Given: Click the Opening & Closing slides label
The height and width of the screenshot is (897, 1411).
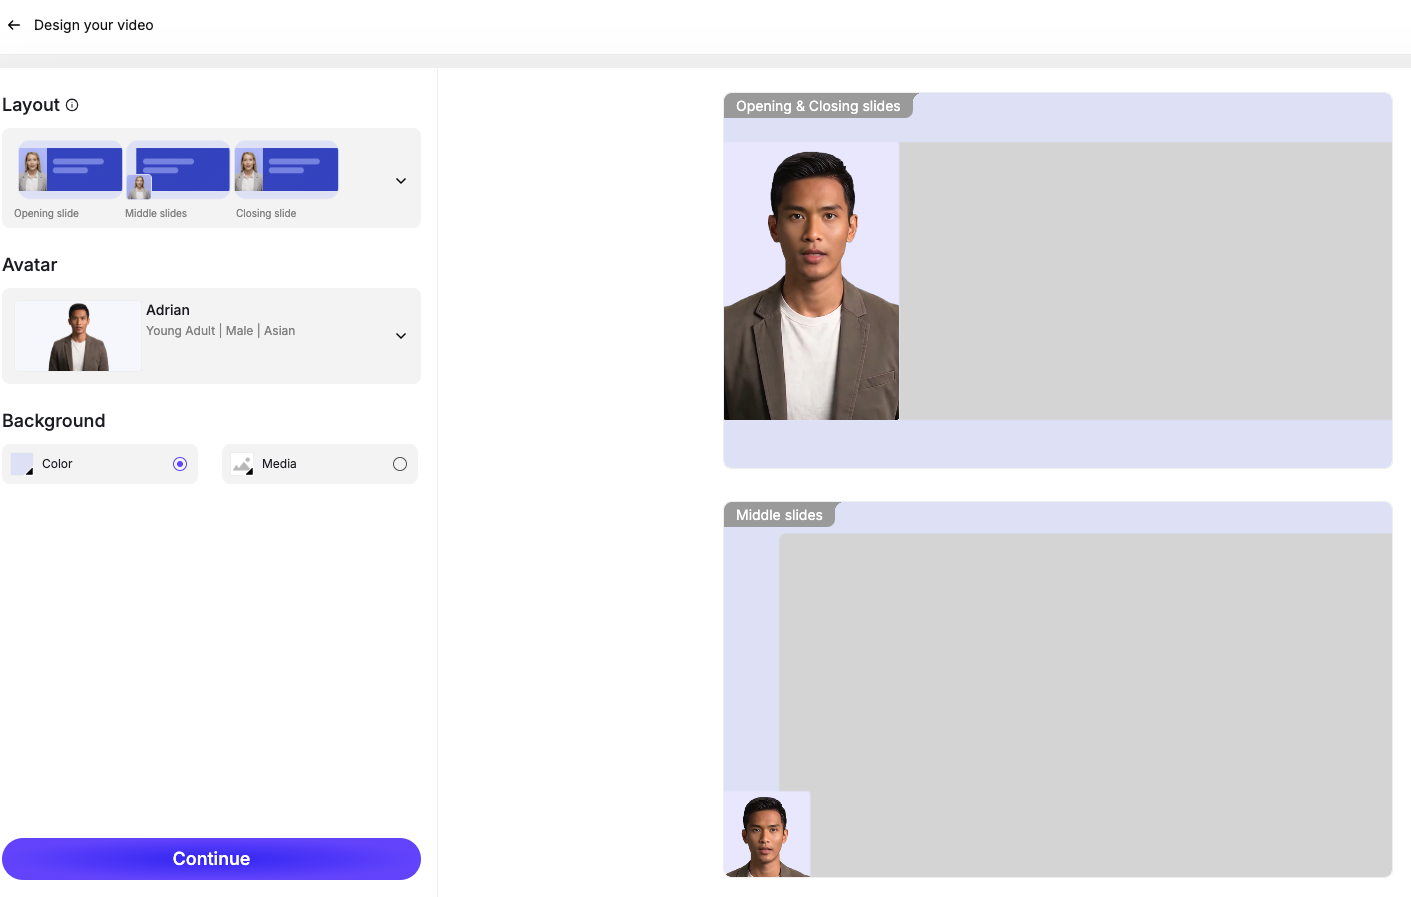Looking at the screenshot, I should point(818,106).
